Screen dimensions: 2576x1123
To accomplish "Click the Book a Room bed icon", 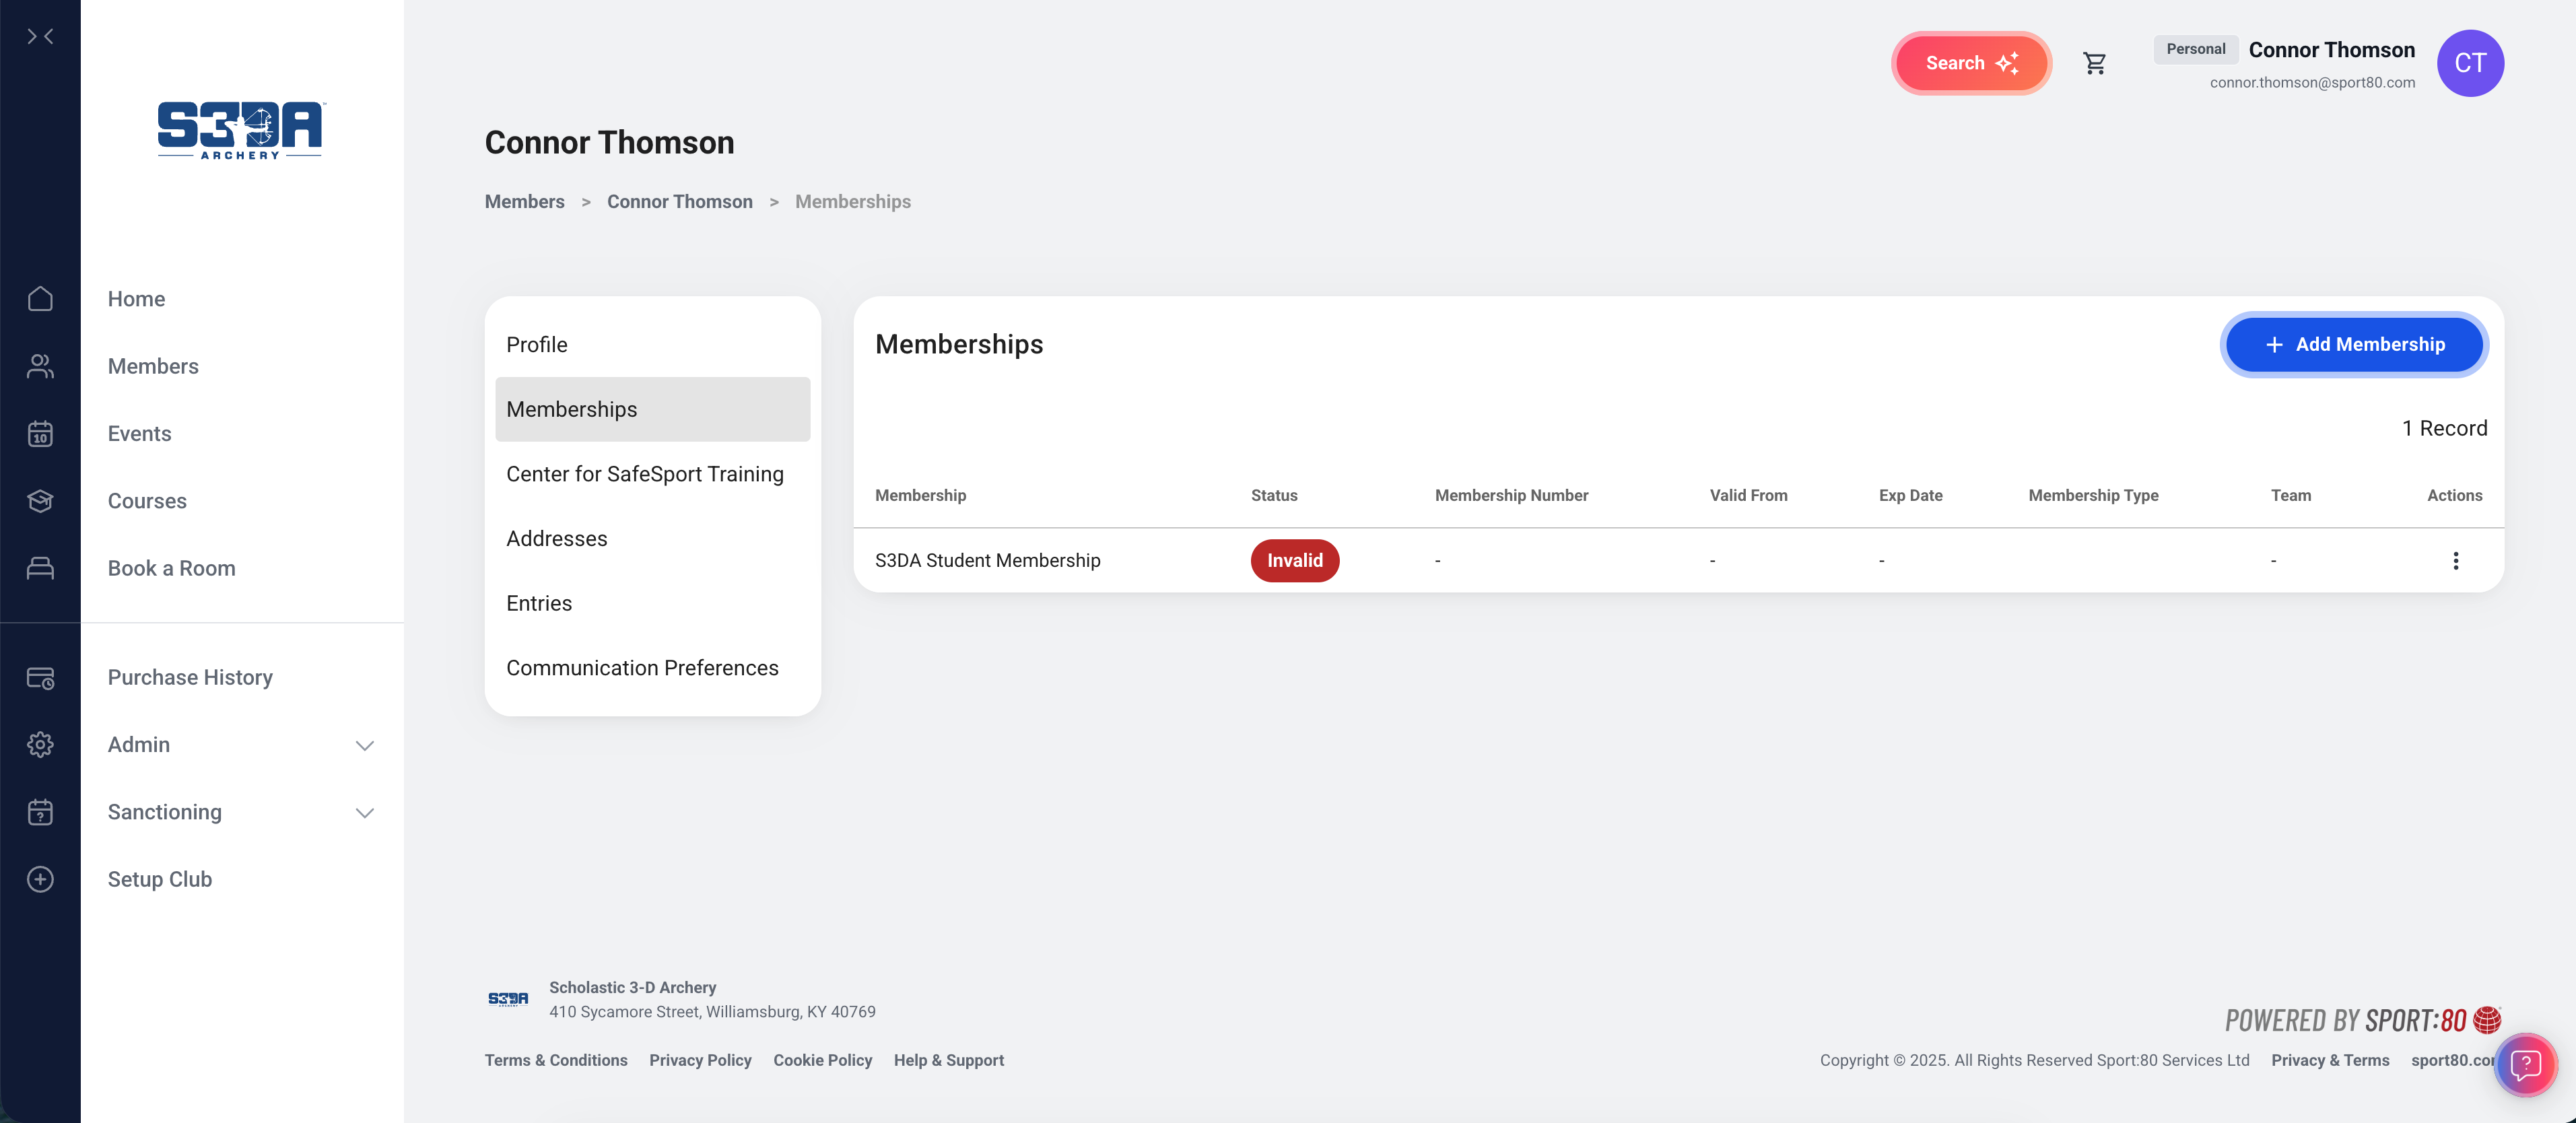I will coord(40,568).
